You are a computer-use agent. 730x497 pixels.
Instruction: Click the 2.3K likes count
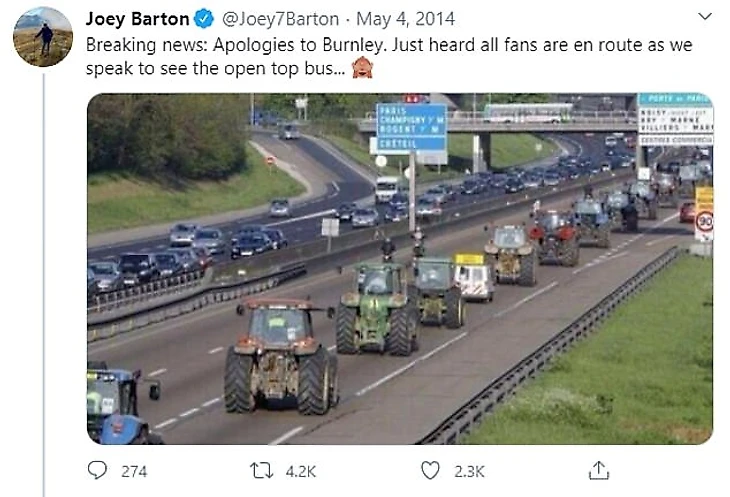[469, 471]
